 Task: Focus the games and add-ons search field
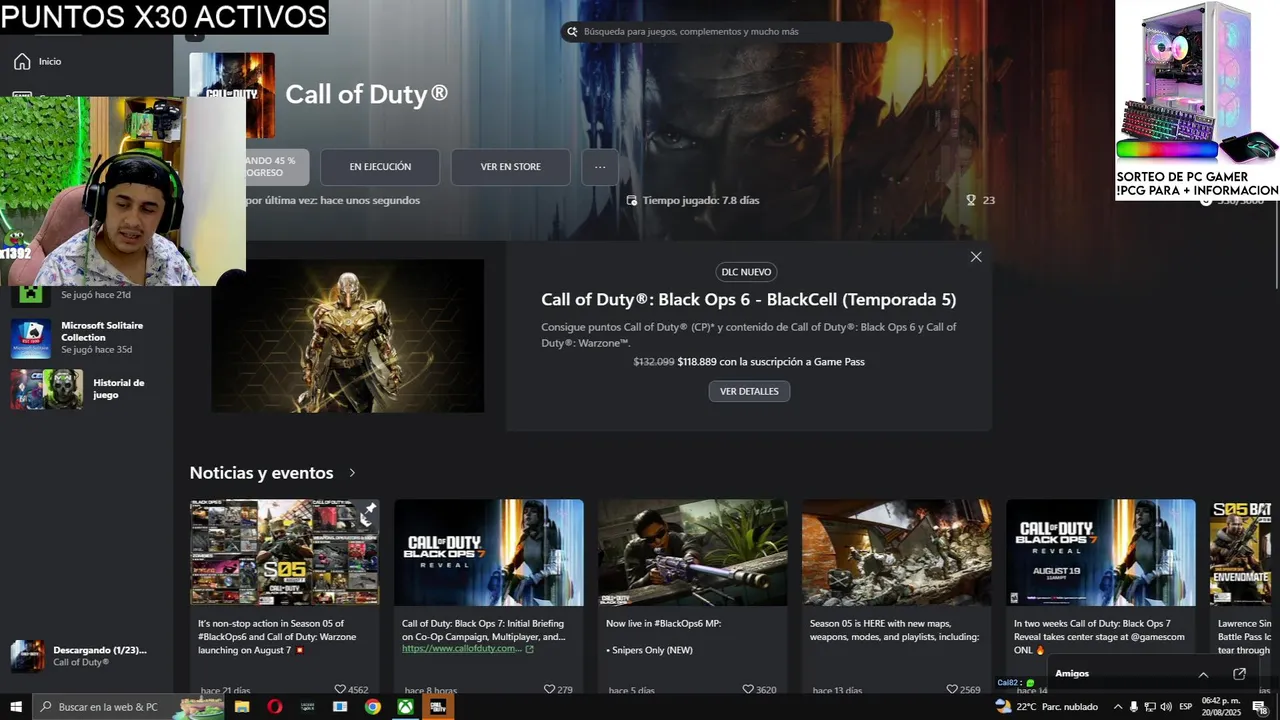[x=726, y=32]
